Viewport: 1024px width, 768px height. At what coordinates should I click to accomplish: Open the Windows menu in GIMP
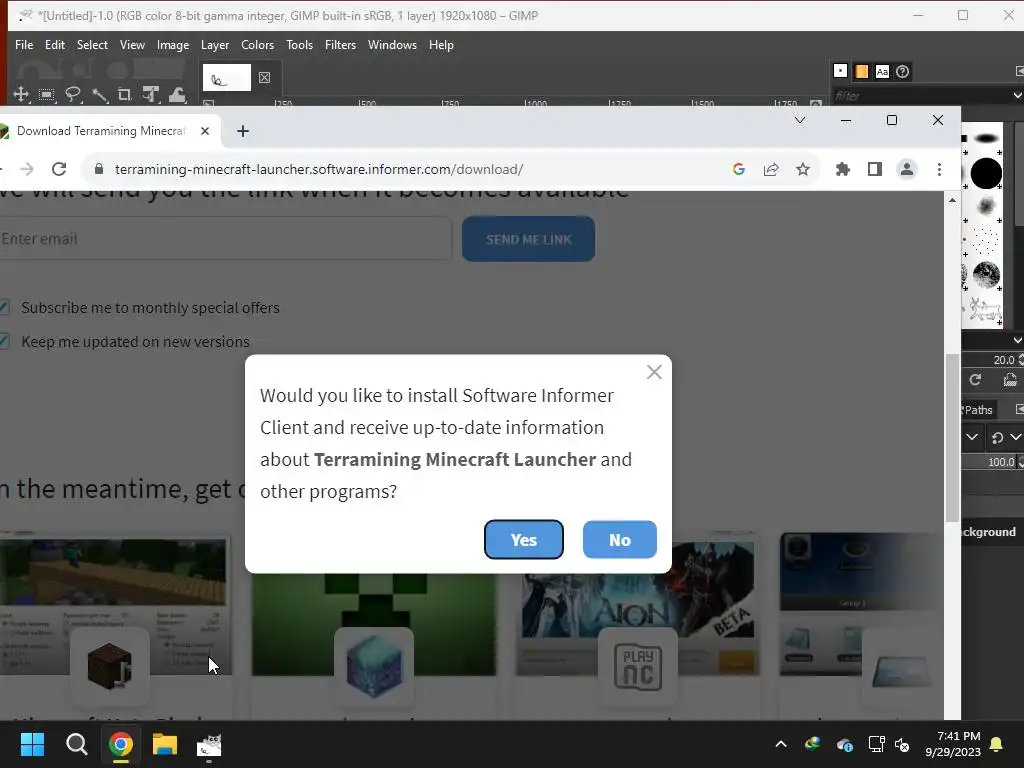[392, 45]
